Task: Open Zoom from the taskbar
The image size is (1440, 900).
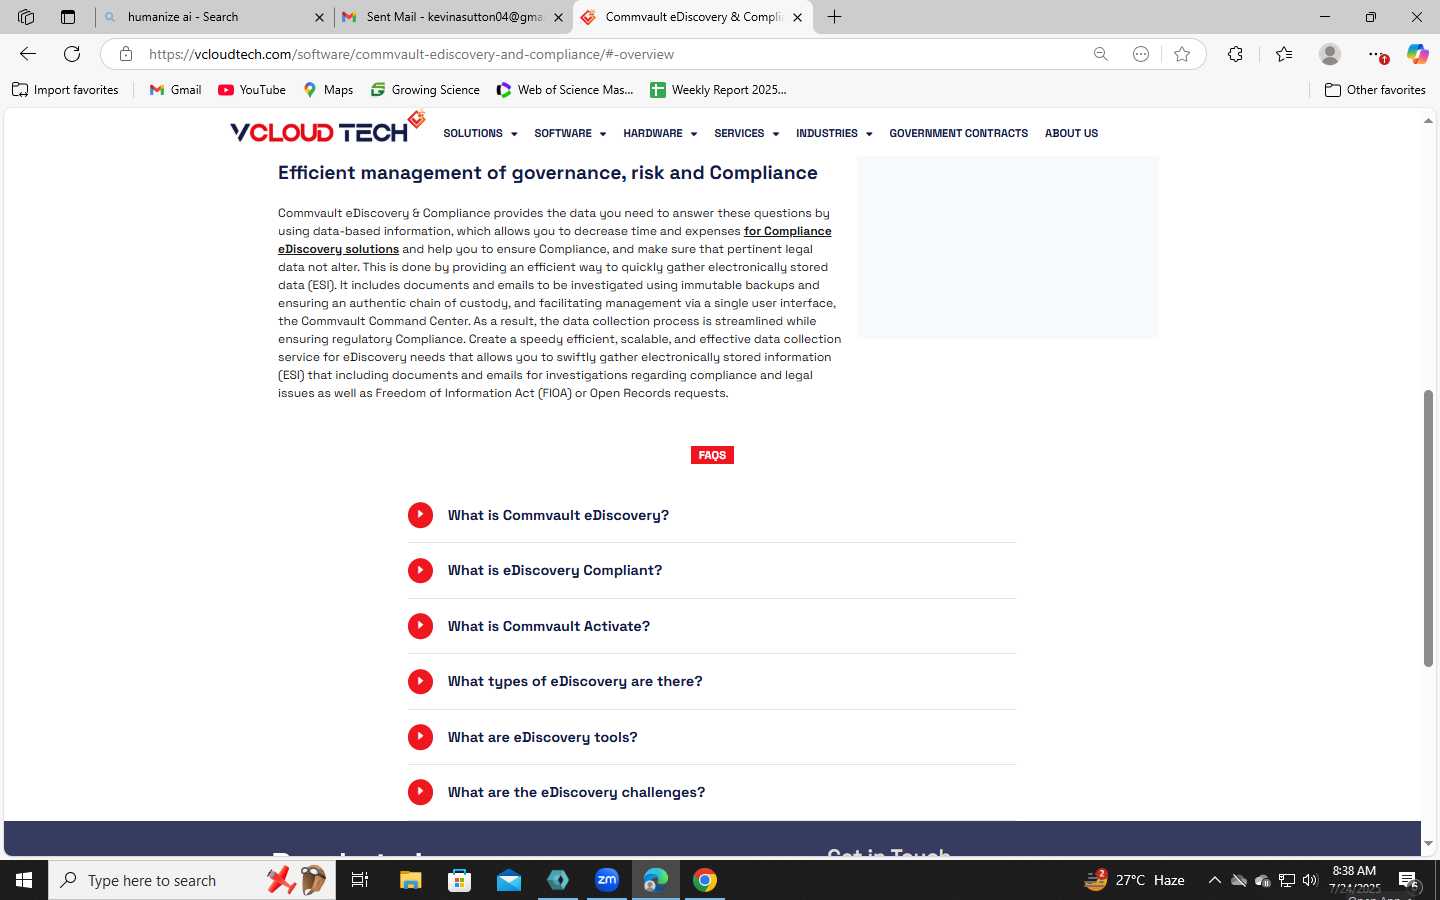Action: (607, 880)
